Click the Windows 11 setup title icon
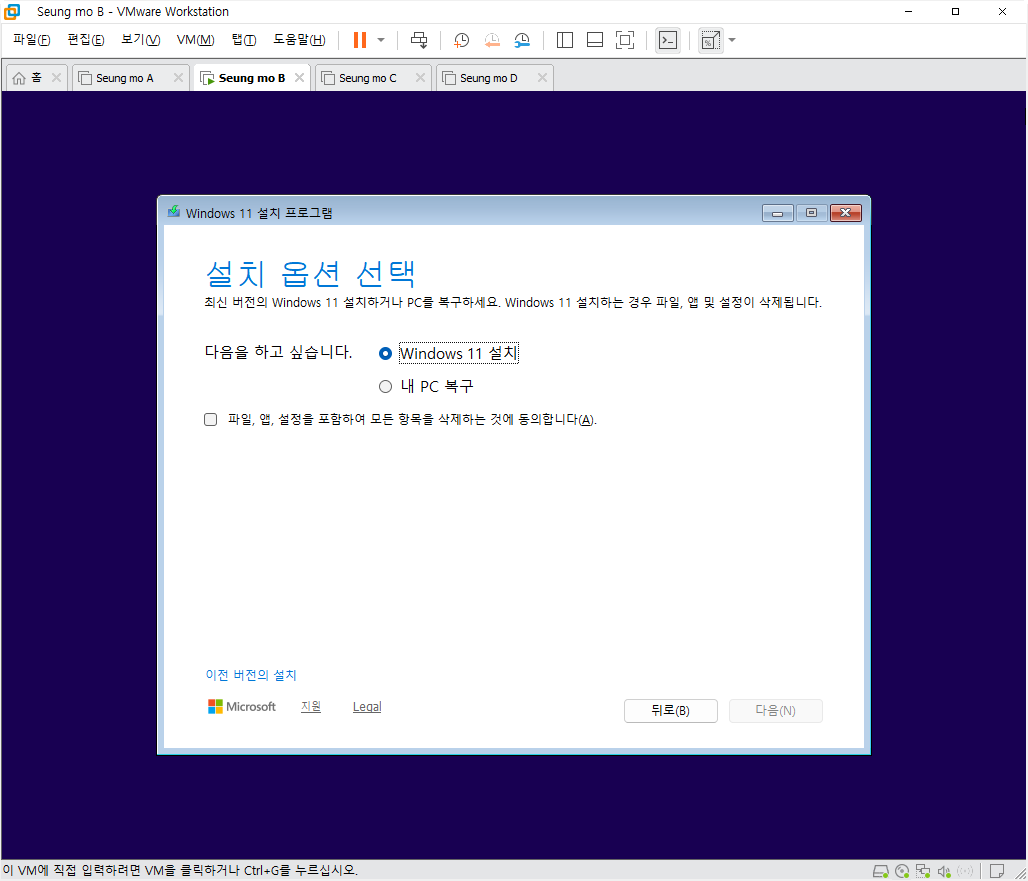 (174, 211)
